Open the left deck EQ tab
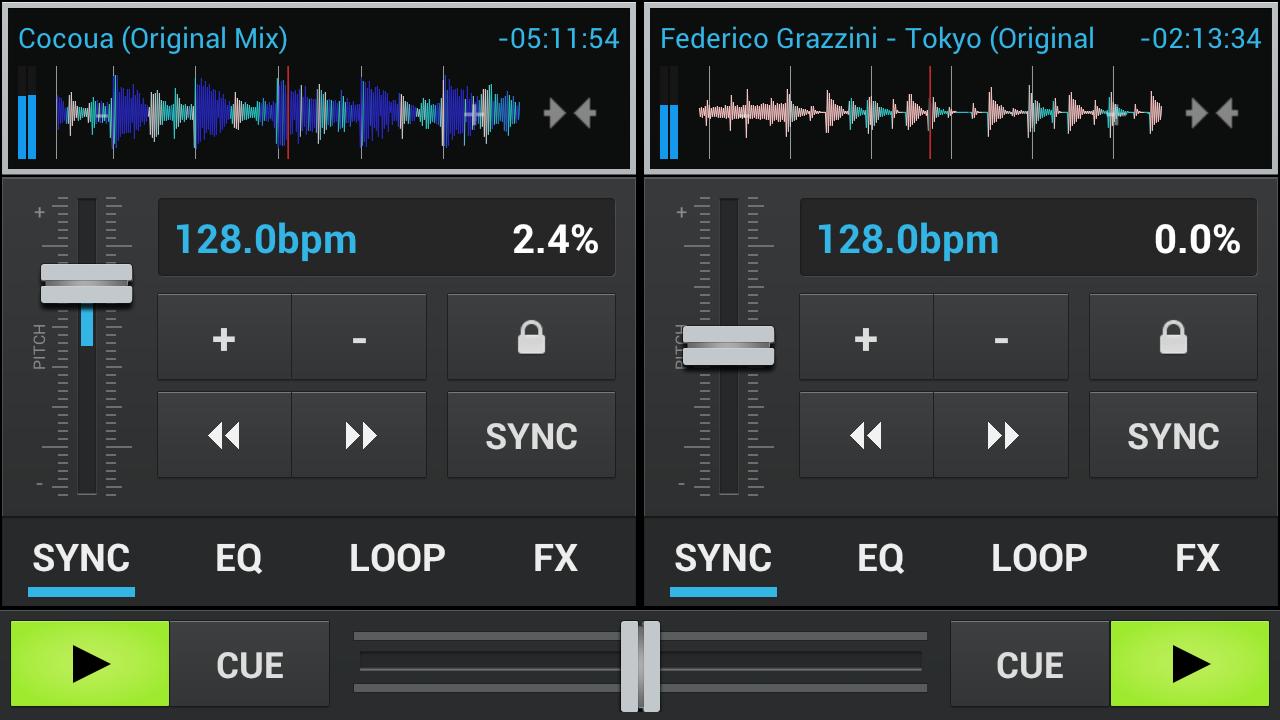This screenshot has width=1280, height=720. pyautogui.click(x=239, y=558)
